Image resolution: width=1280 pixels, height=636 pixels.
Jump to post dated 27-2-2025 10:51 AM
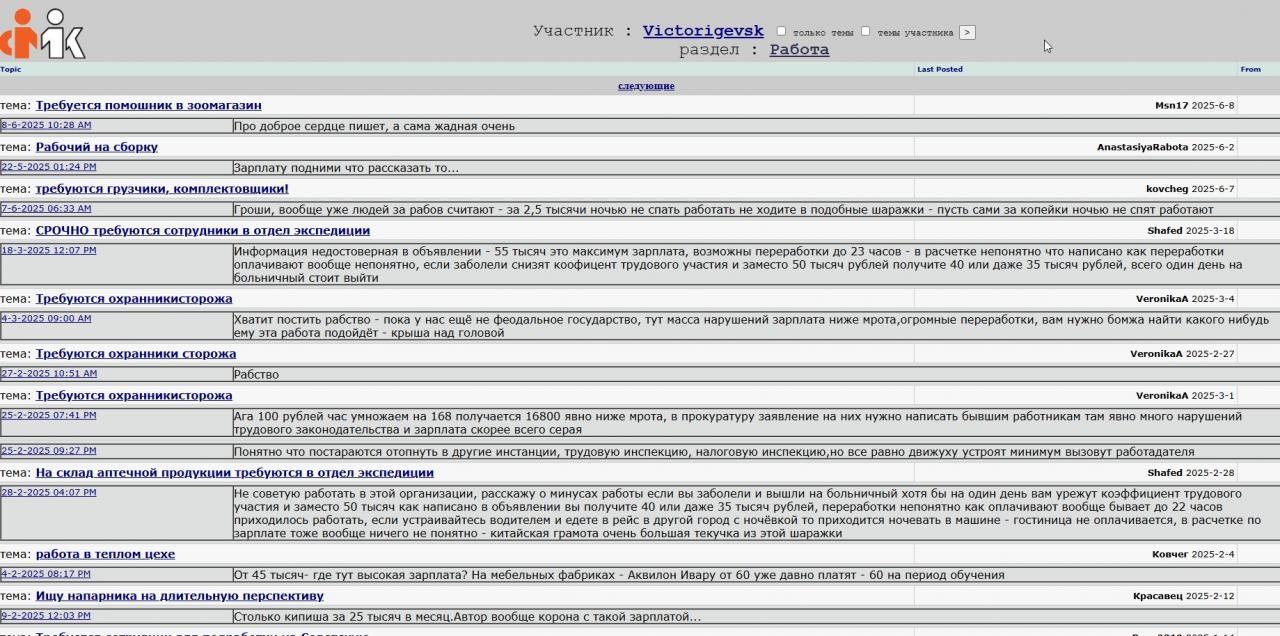point(49,373)
